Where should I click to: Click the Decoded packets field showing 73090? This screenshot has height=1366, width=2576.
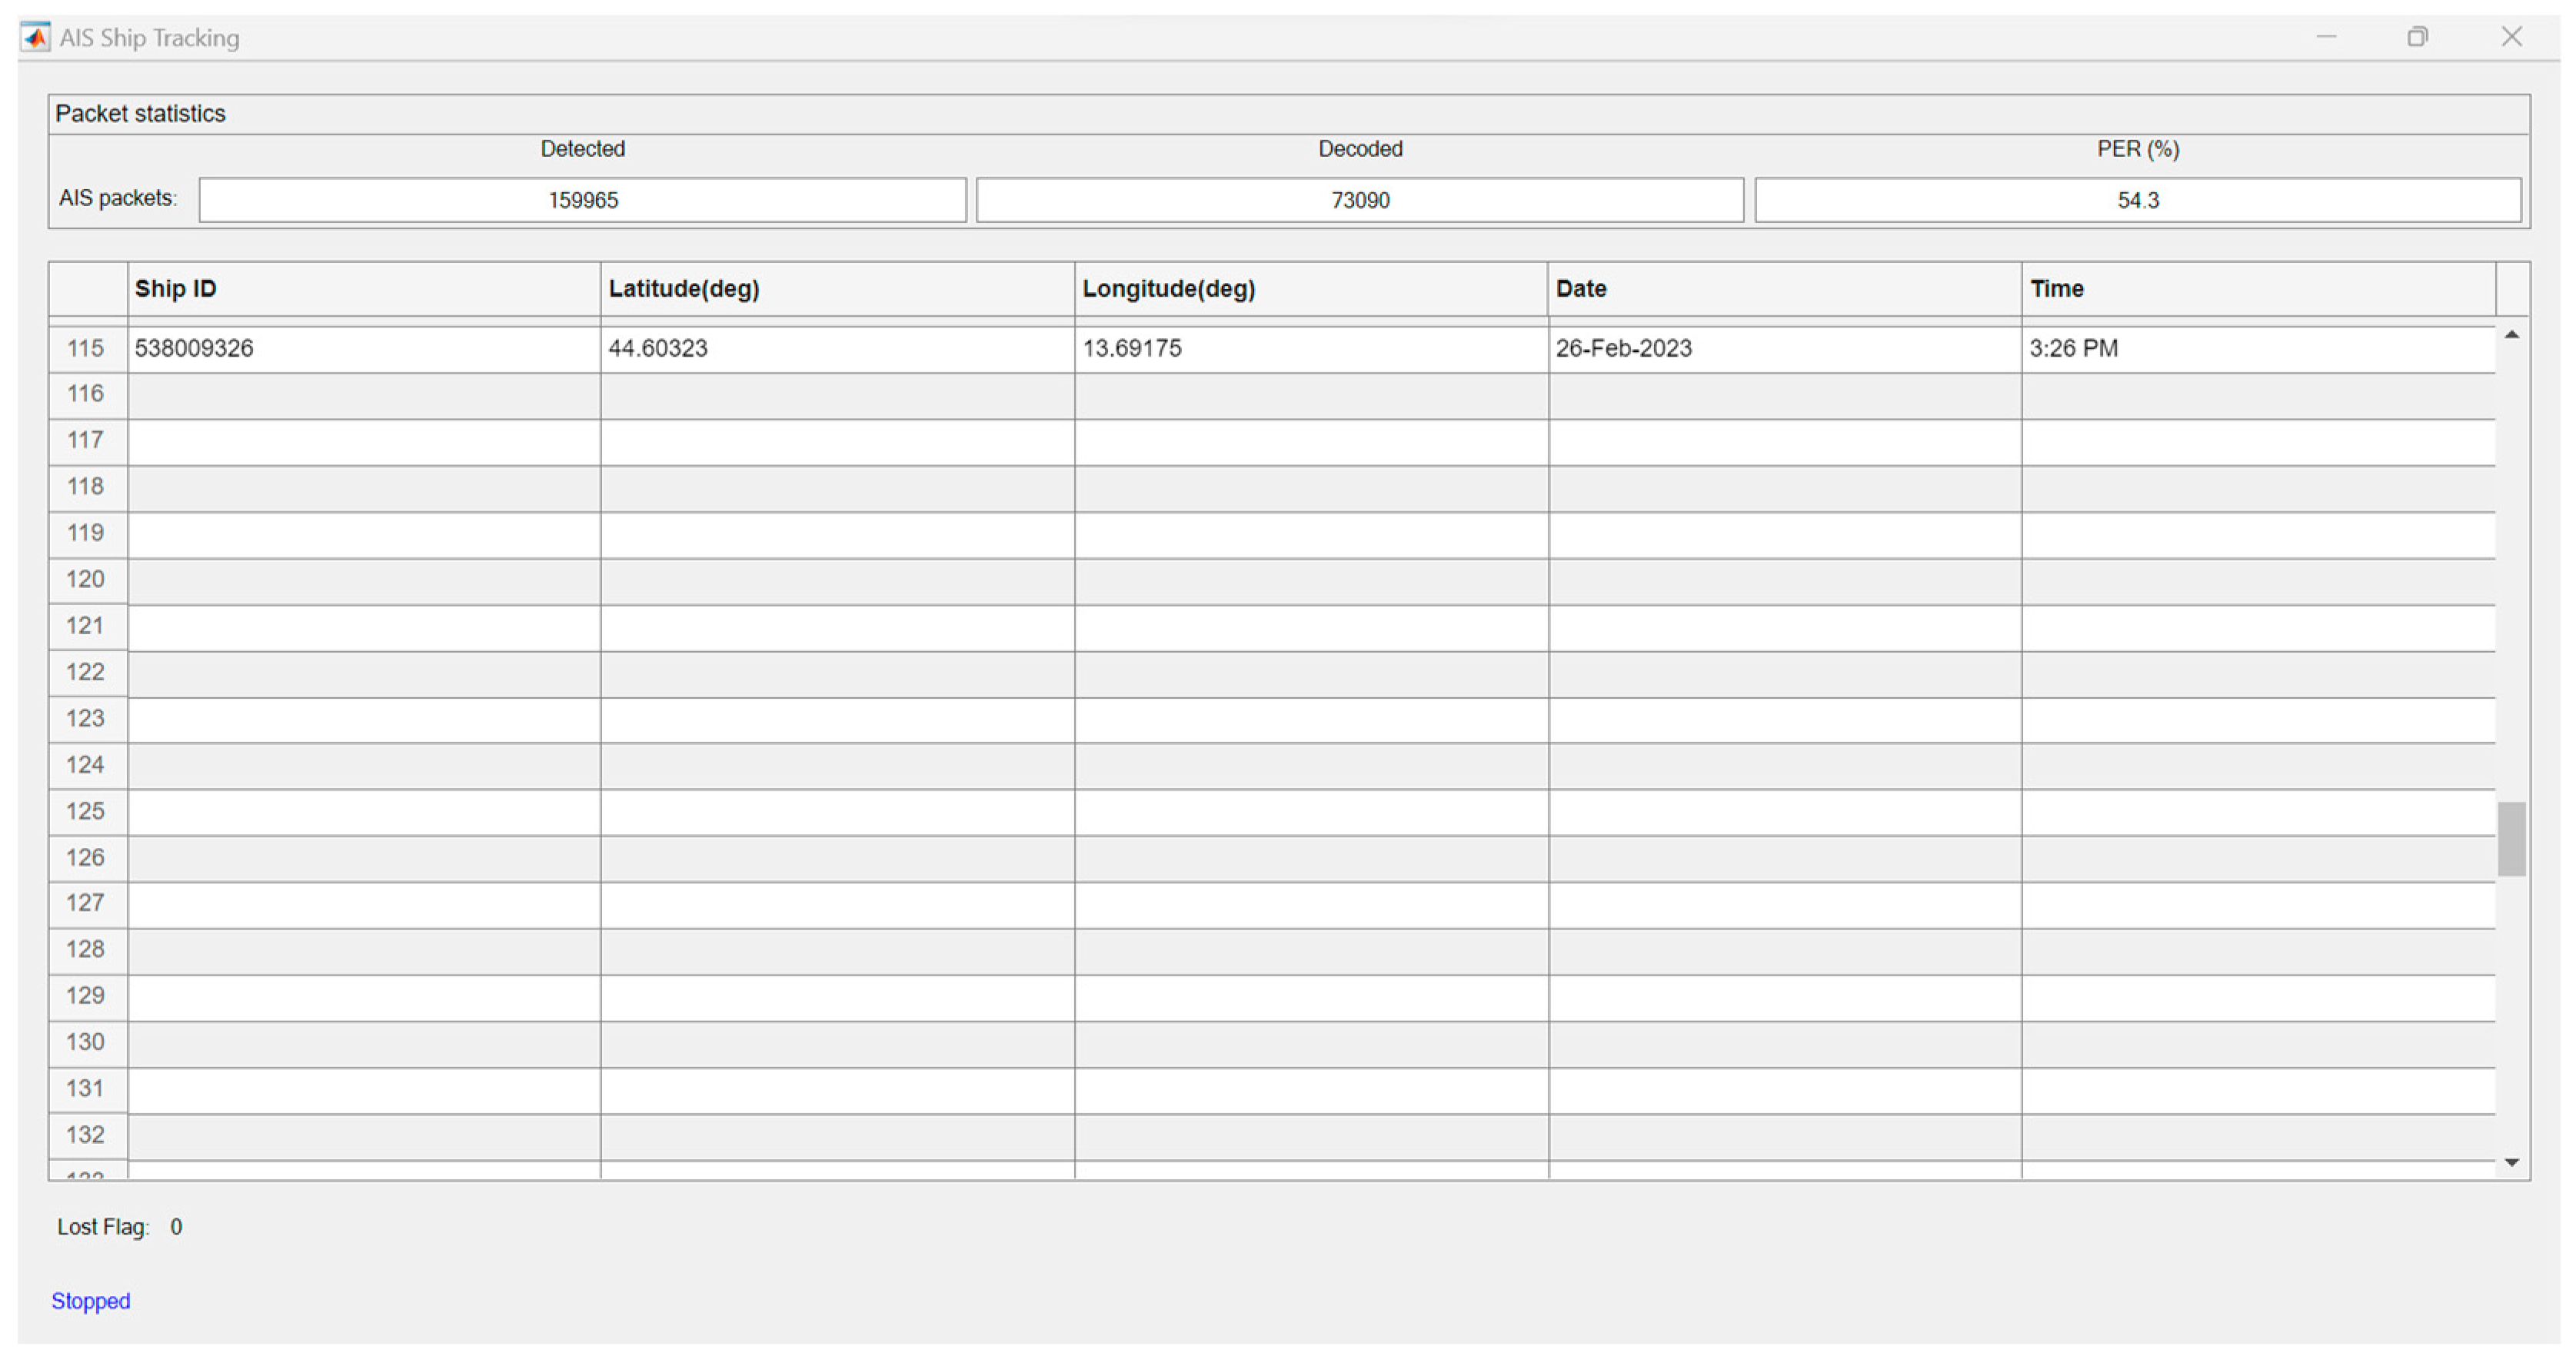(x=1359, y=200)
